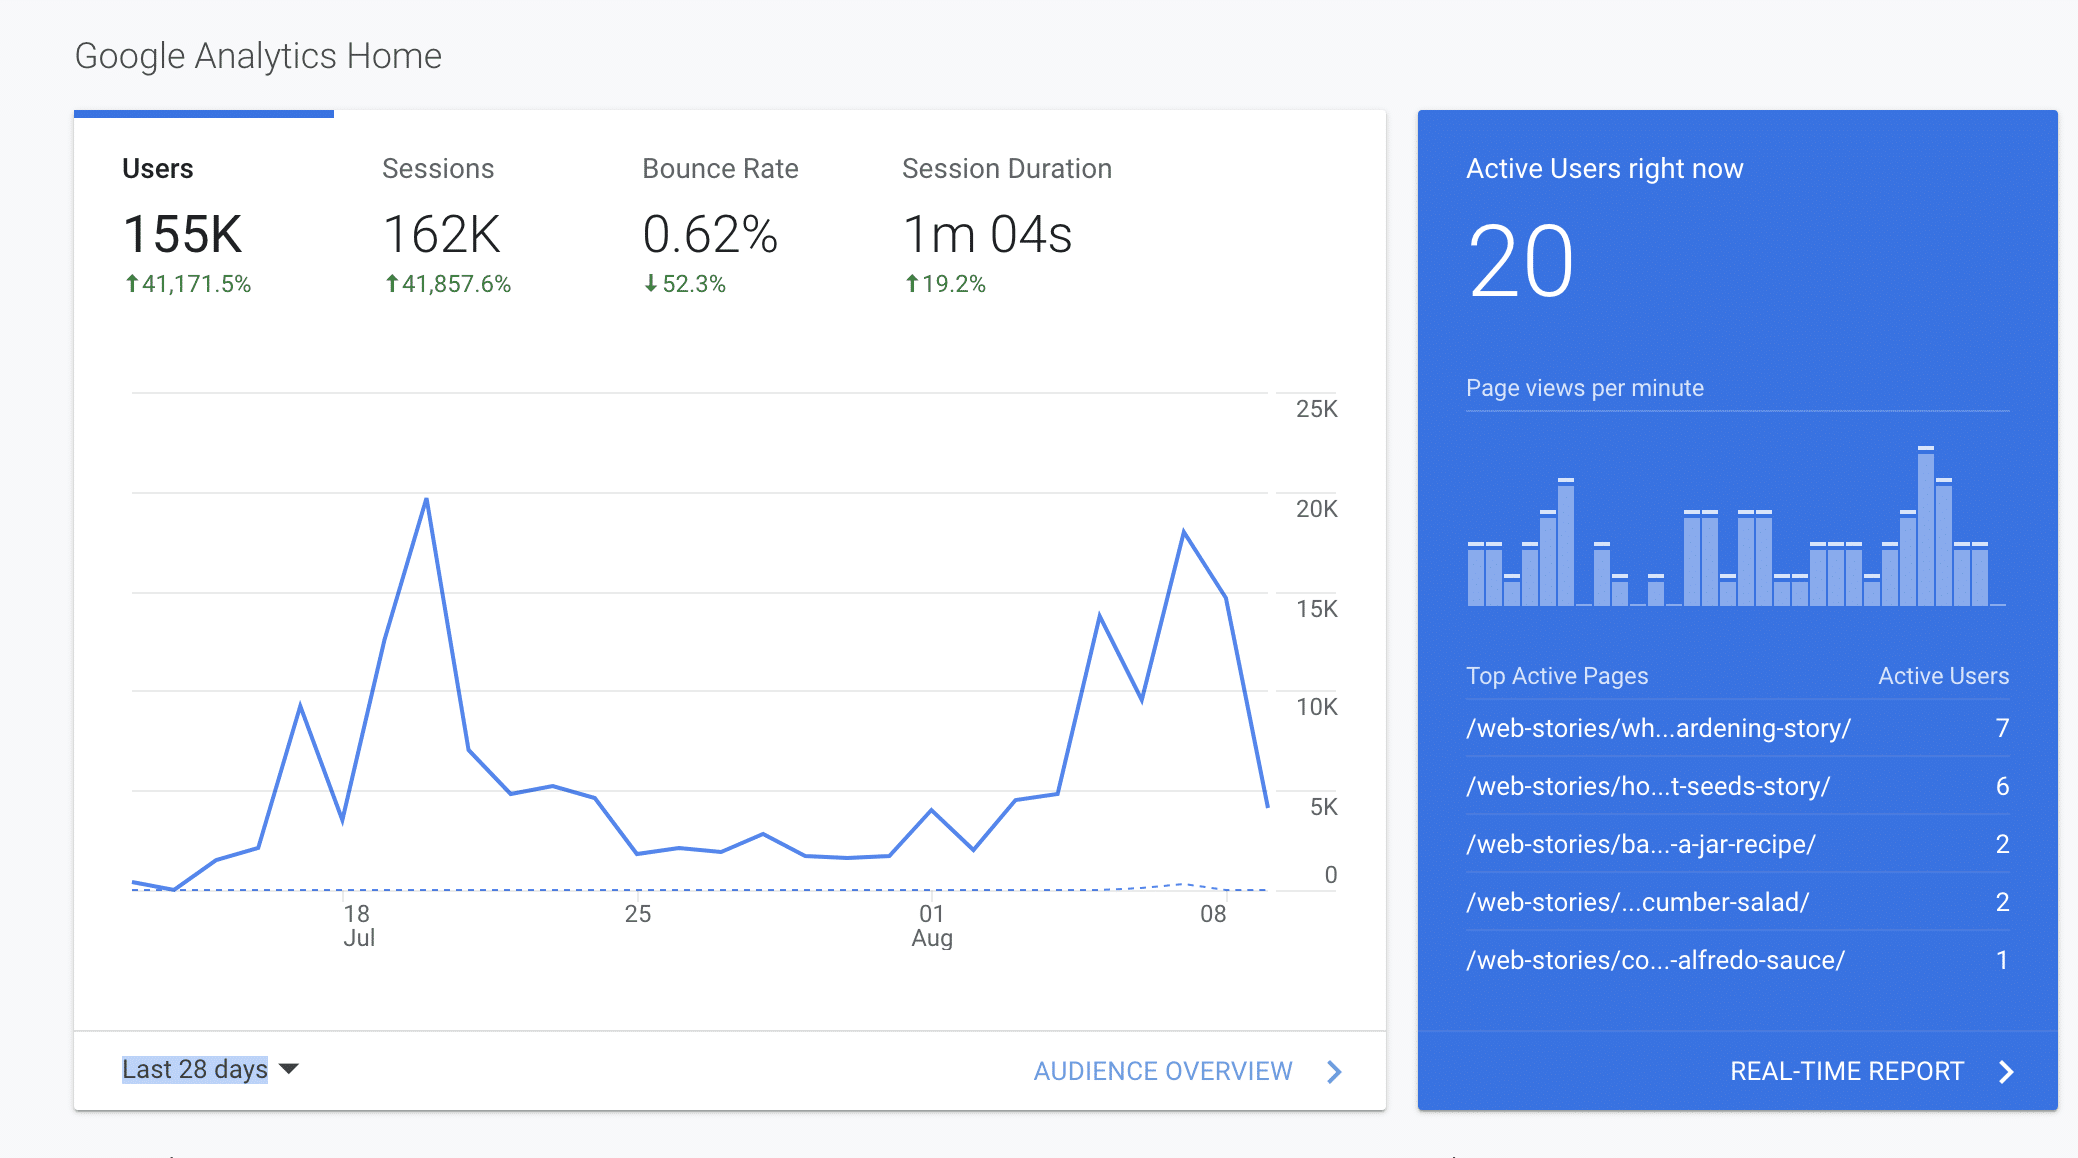This screenshot has height=1158, width=2078.
Task: Click the date range dropdown triangle
Action: [289, 1069]
